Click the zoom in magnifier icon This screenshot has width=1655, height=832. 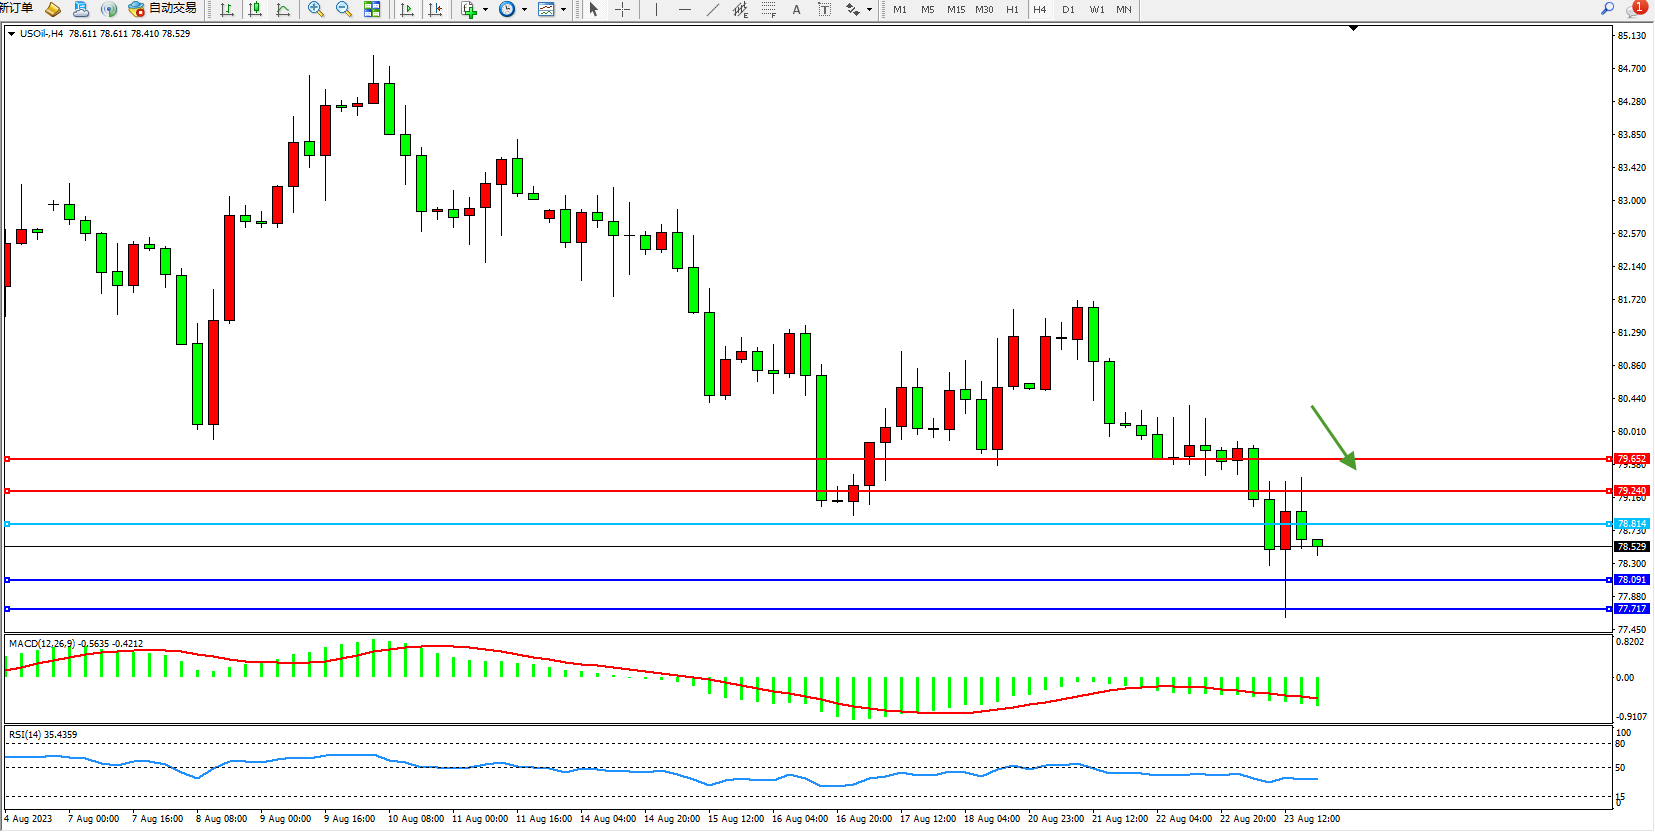316,9
